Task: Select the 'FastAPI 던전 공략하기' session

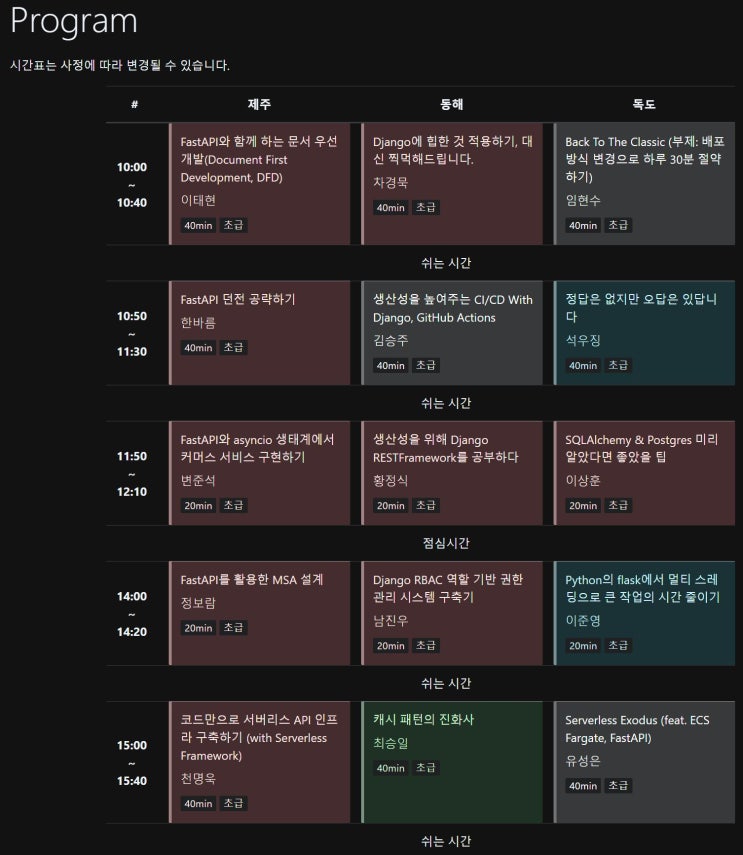Action: (x=238, y=299)
